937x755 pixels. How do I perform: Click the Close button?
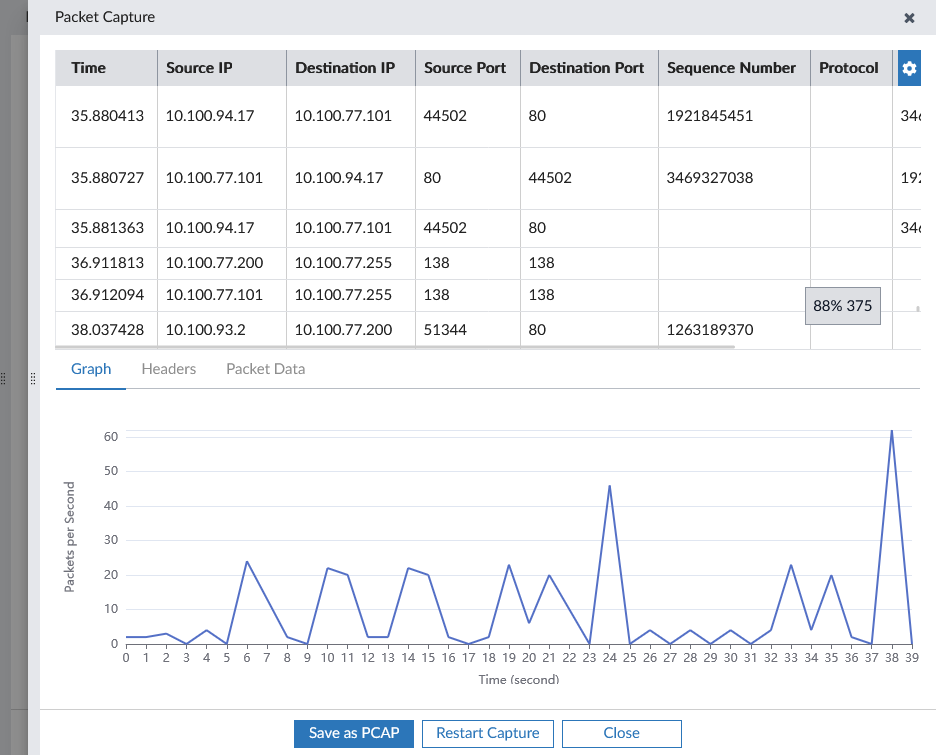point(621,733)
